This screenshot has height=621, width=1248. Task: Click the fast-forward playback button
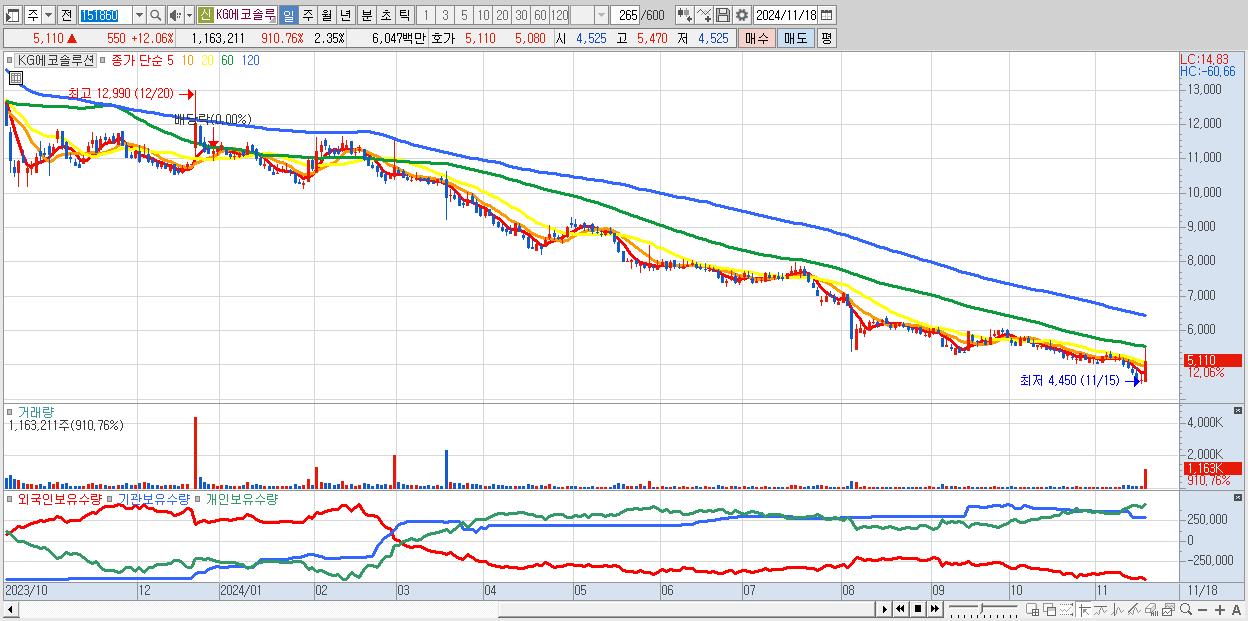[934, 608]
